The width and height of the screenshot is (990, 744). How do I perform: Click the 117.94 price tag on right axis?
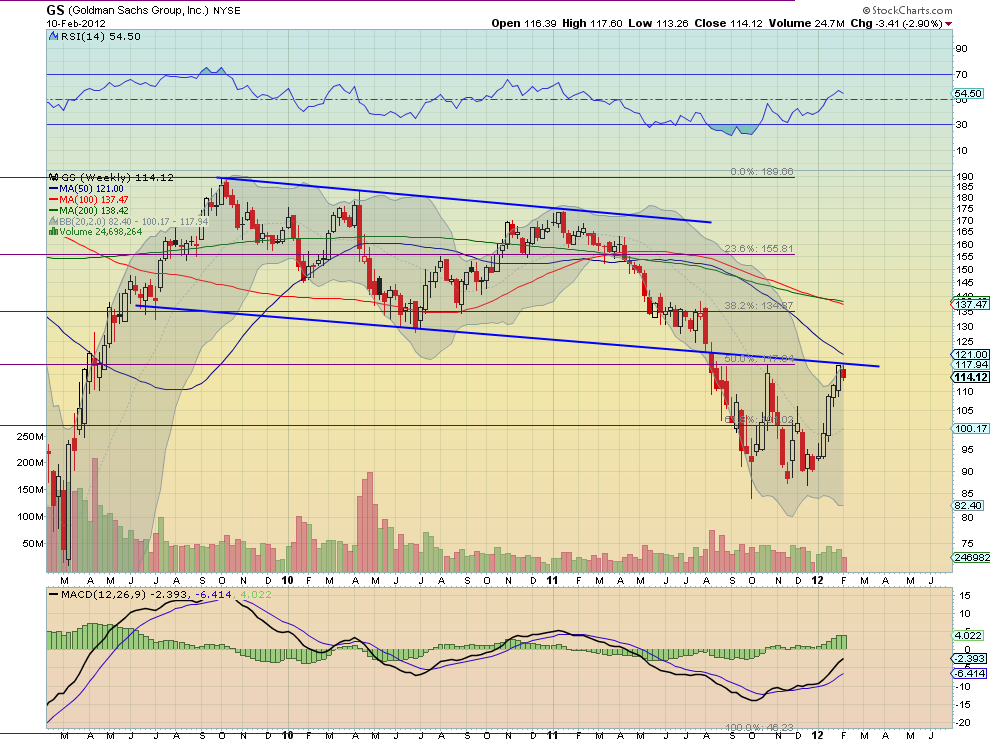[x=971, y=364]
